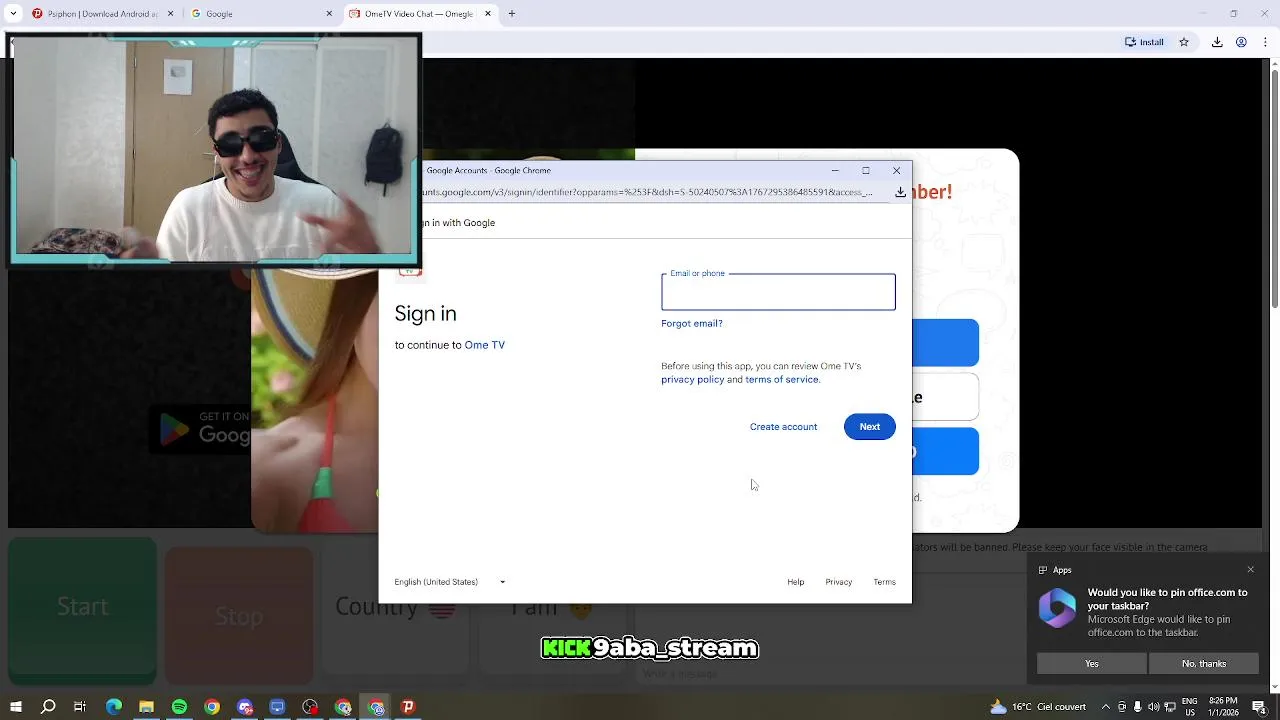
Task: Open the Chrome profile avatar icon
Action: [x=1241, y=42]
